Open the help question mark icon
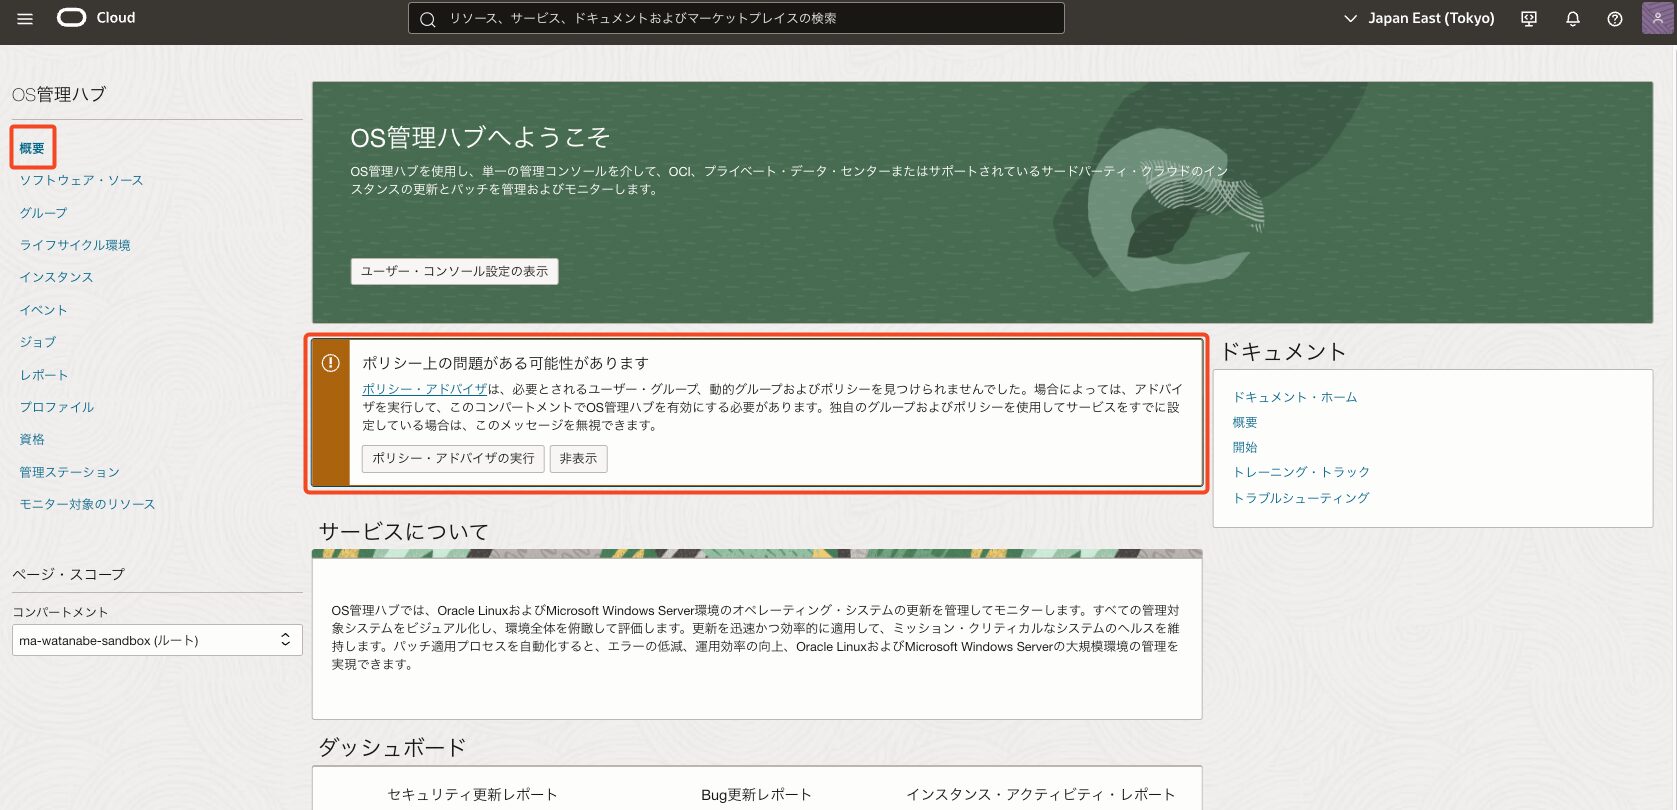The height and width of the screenshot is (810, 1677). pos(1614,18)
